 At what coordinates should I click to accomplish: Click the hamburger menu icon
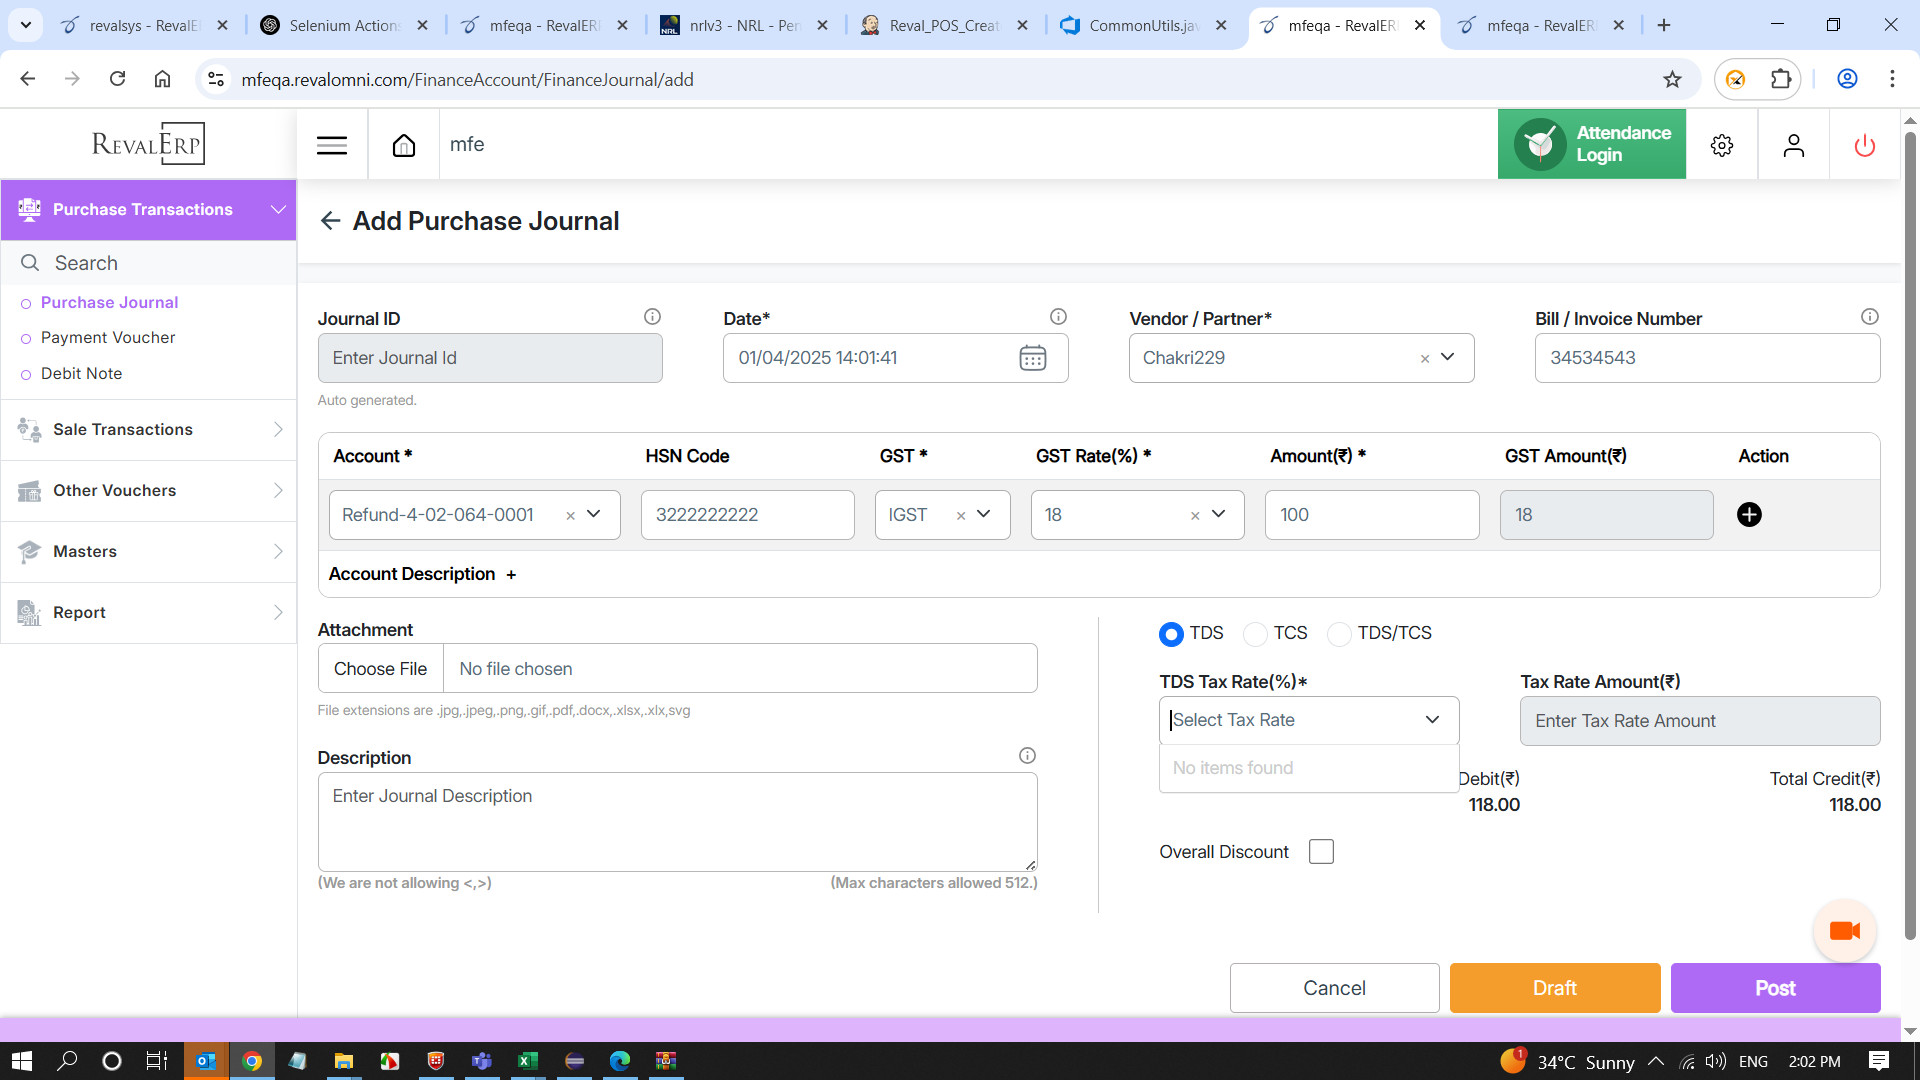(332, 145)
